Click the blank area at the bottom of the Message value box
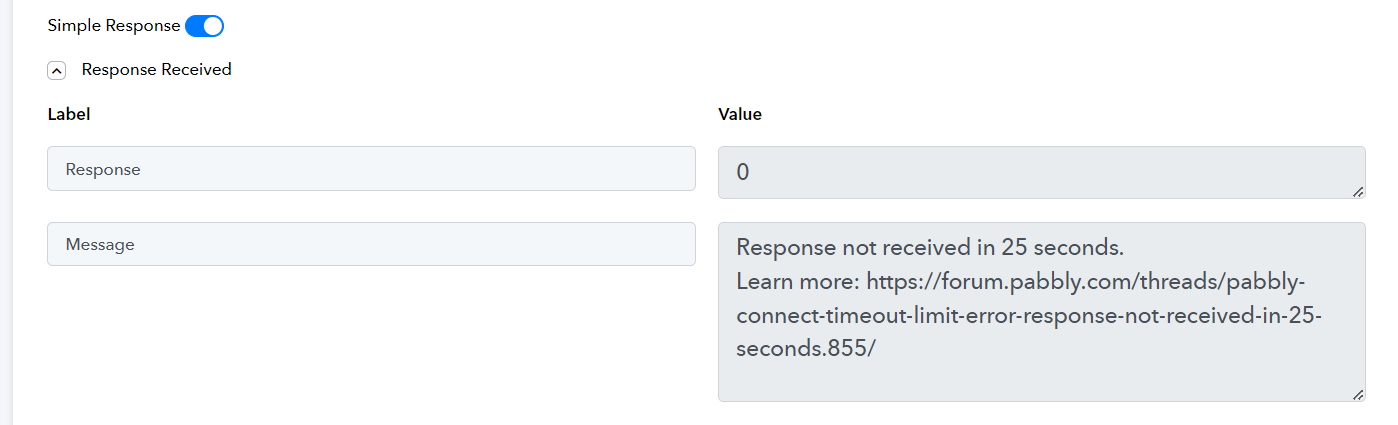This screenshot has width=1398, height=425. pyautogui.click(x=1041, y=382)
